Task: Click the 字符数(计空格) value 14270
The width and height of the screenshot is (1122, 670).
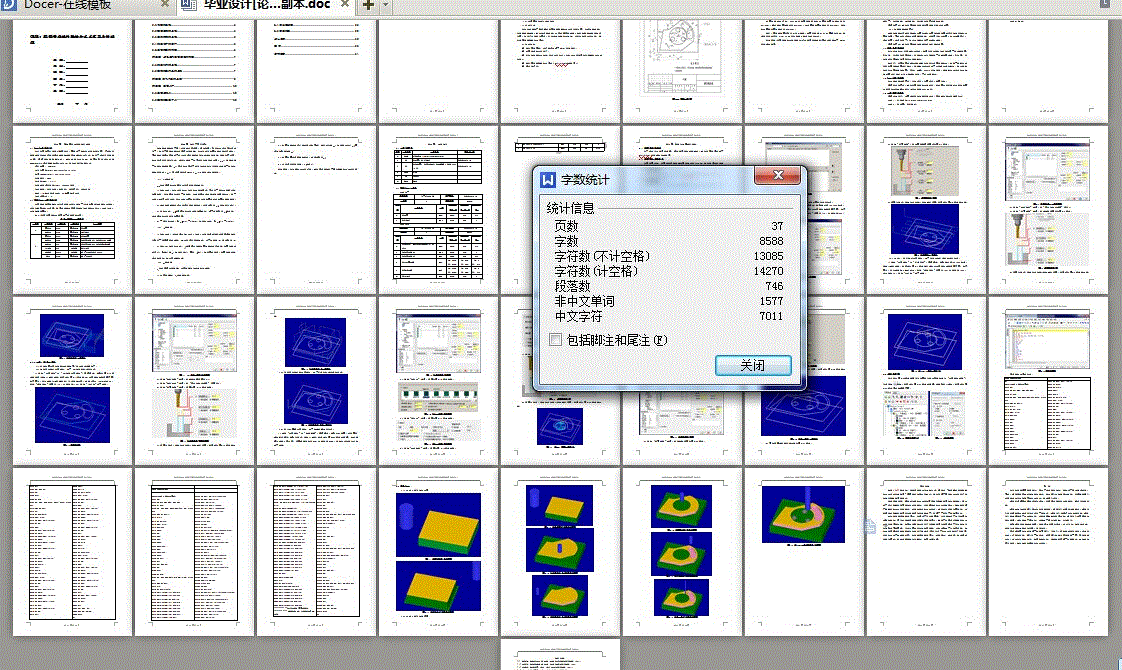Action: tap(768, 271)
